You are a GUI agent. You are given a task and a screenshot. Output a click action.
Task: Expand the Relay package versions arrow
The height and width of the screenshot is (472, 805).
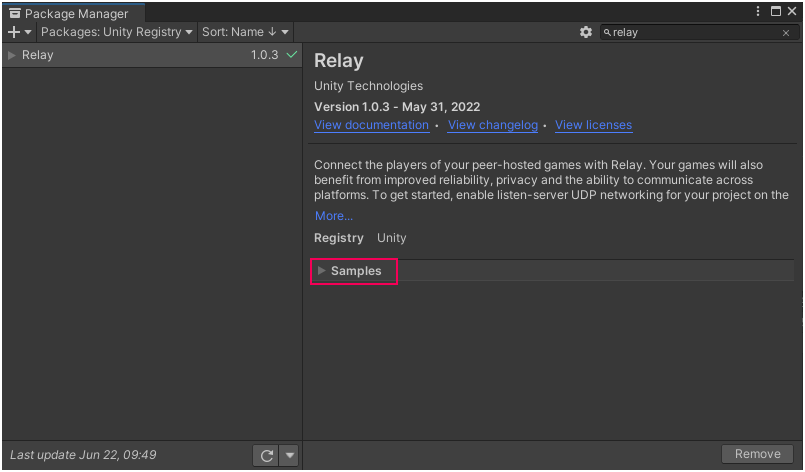12,55
